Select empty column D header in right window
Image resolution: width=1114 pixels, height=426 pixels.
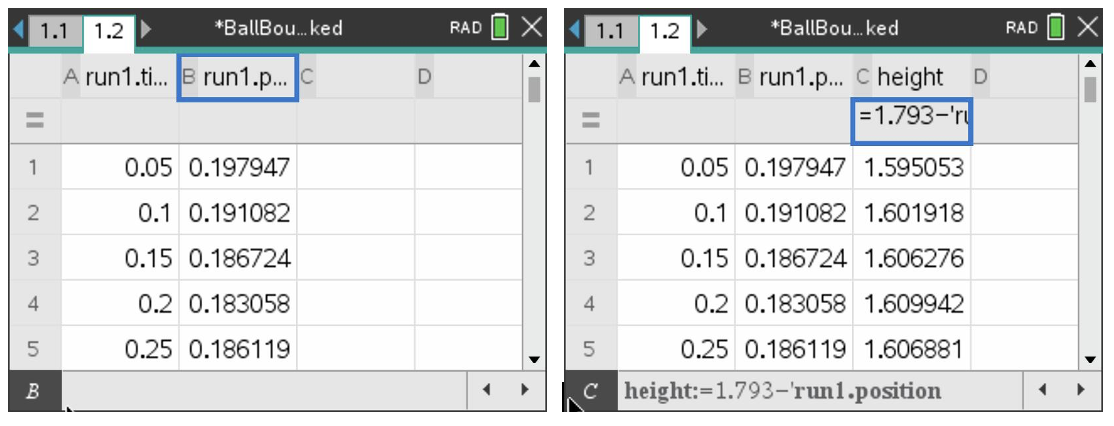tap(1024, 77)
